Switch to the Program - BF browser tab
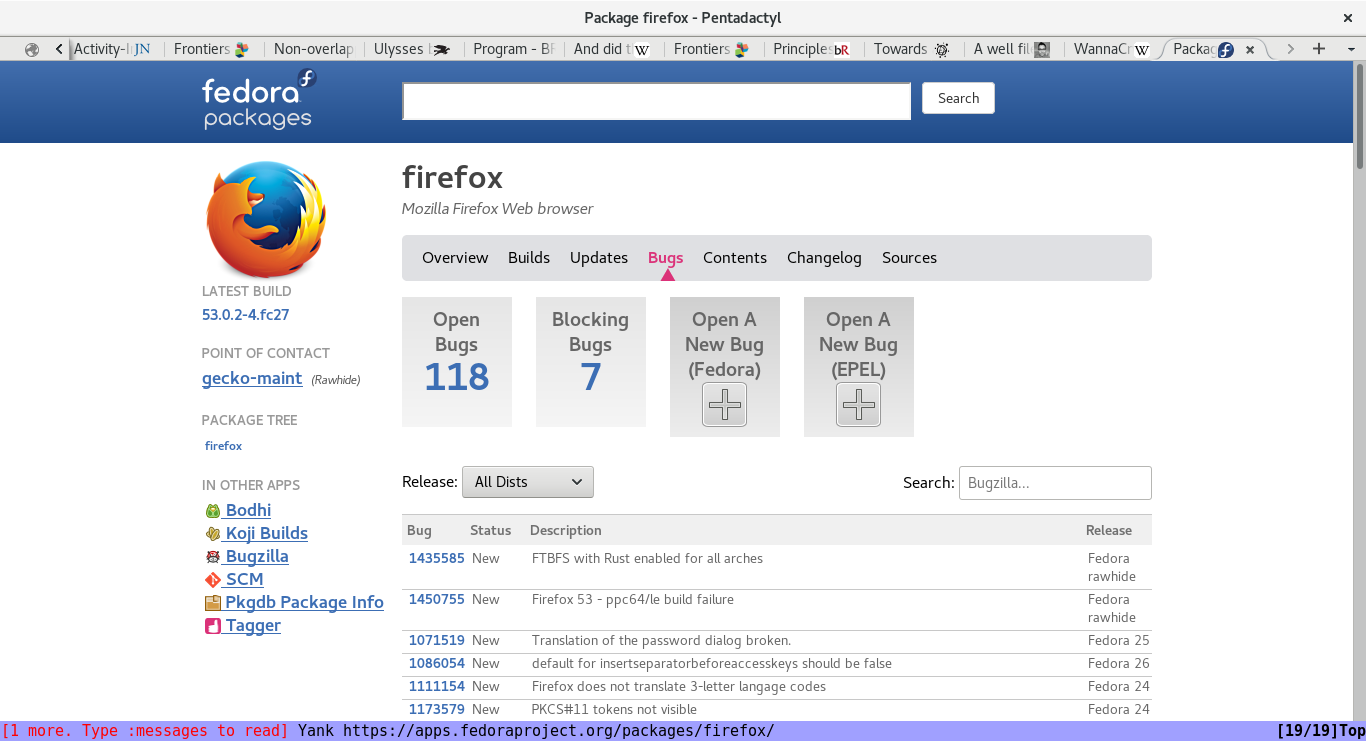This screenshot has width=1366, height=741. (513, 49)
